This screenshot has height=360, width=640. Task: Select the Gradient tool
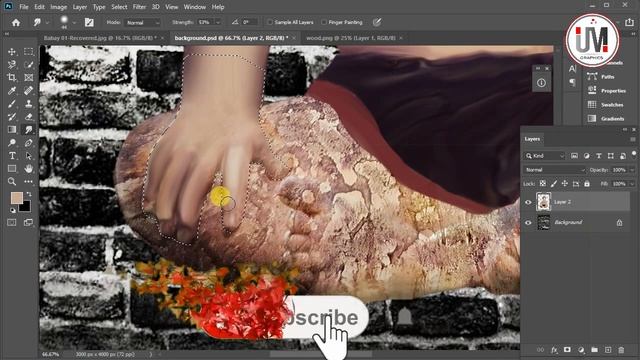coord(12,130)
